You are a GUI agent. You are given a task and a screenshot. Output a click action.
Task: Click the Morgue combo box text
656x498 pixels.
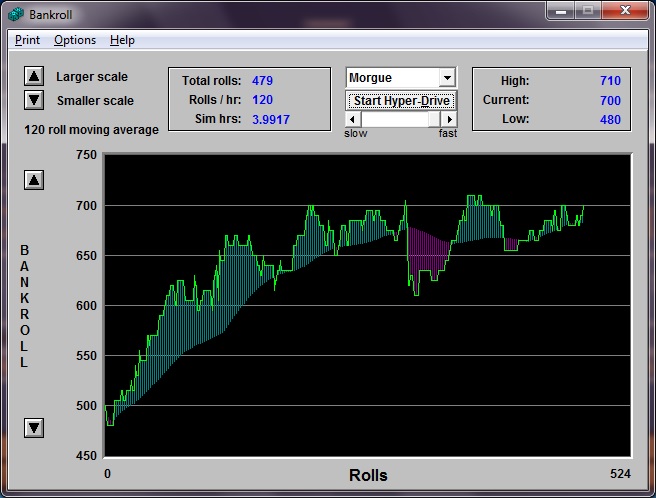392,78
